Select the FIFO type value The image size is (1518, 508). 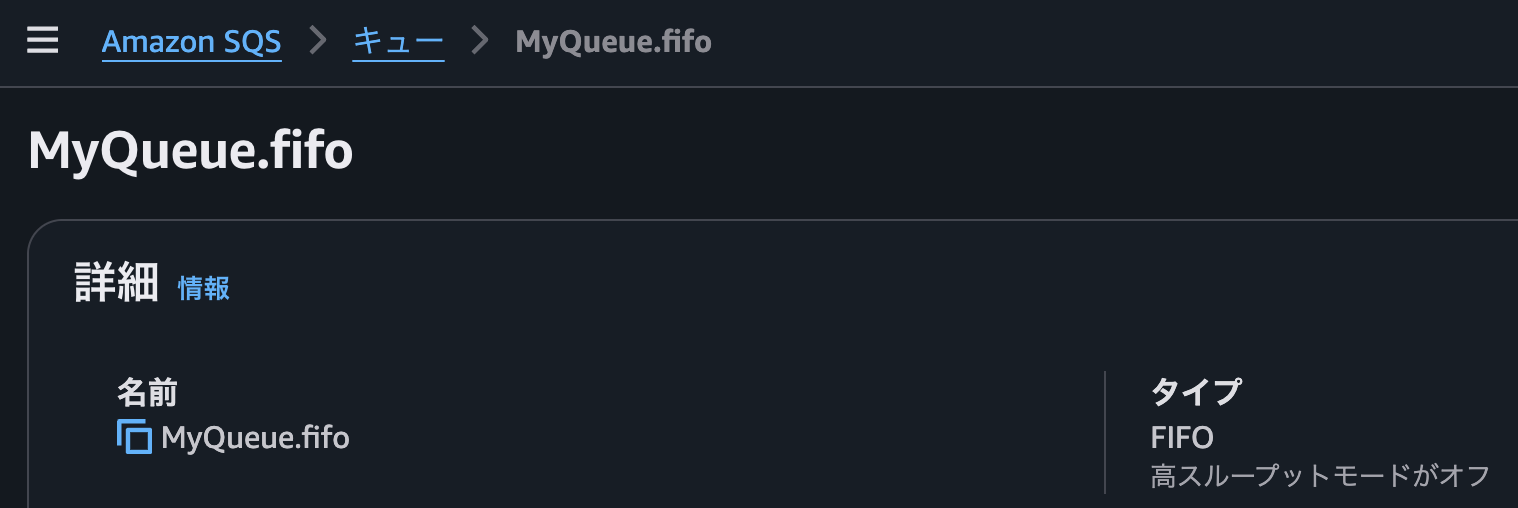(1182, 438)
